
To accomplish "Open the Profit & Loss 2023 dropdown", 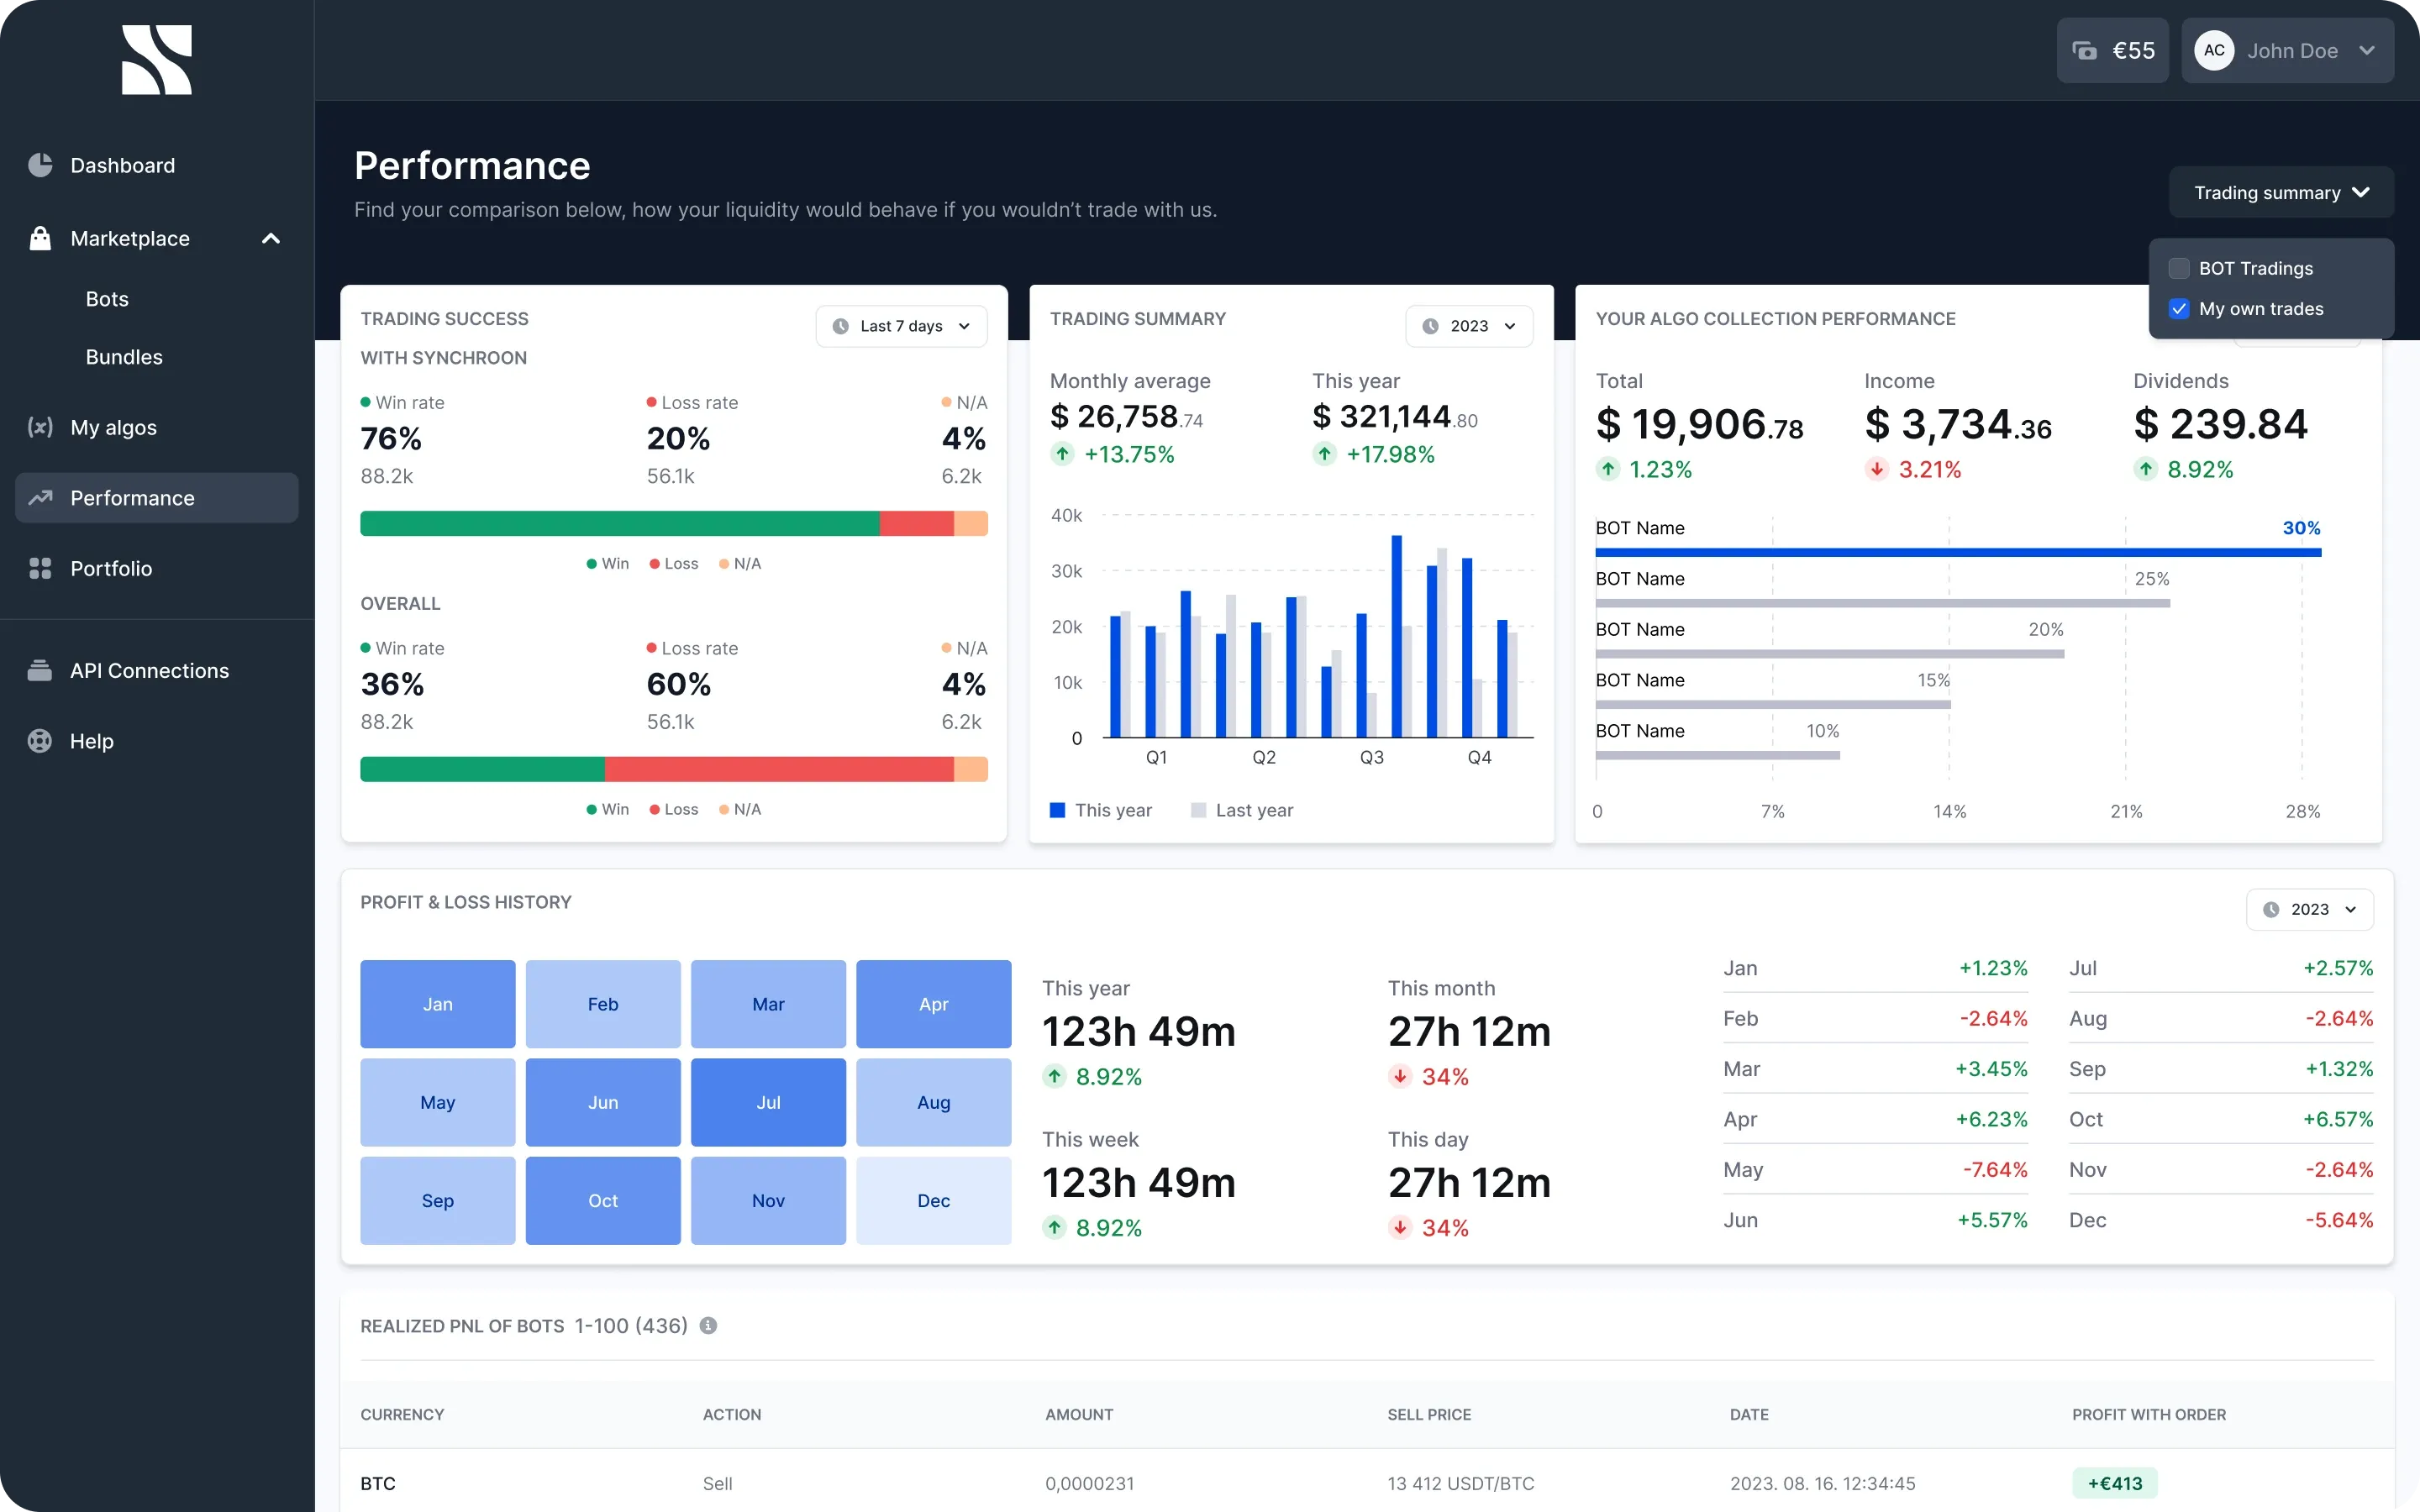I will point(2310,909).
